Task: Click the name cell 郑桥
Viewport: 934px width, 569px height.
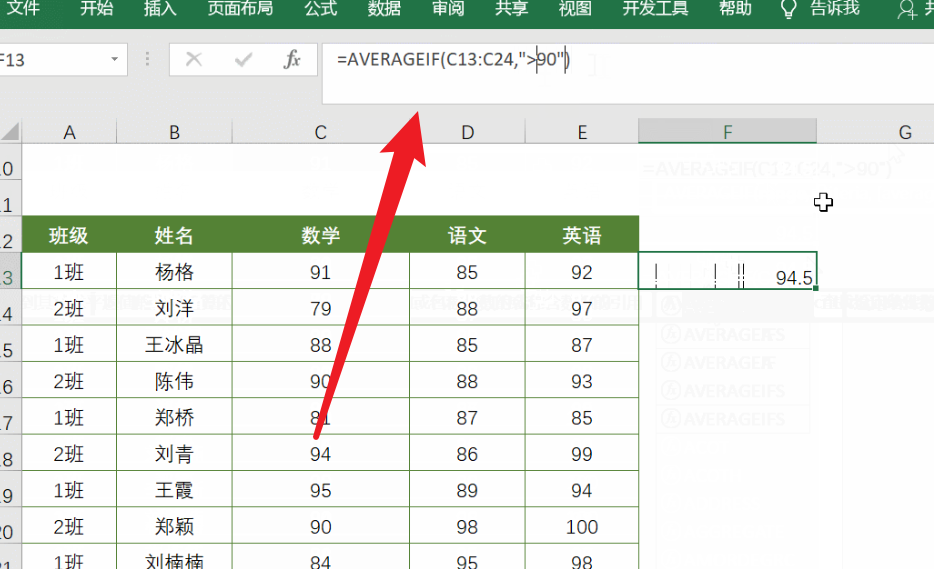Action: tap(174, 417)
